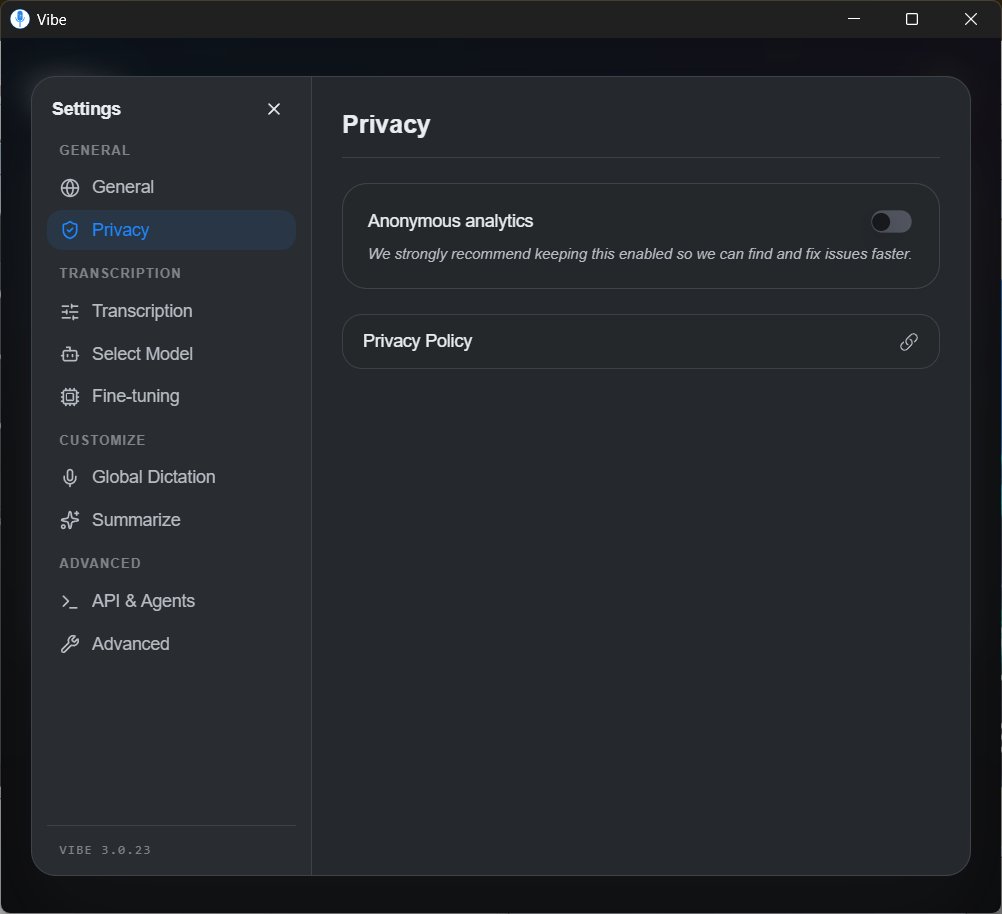Click the sparkles icon beside Summarize
Screen dimensions: 1002x914
[70, 520]
